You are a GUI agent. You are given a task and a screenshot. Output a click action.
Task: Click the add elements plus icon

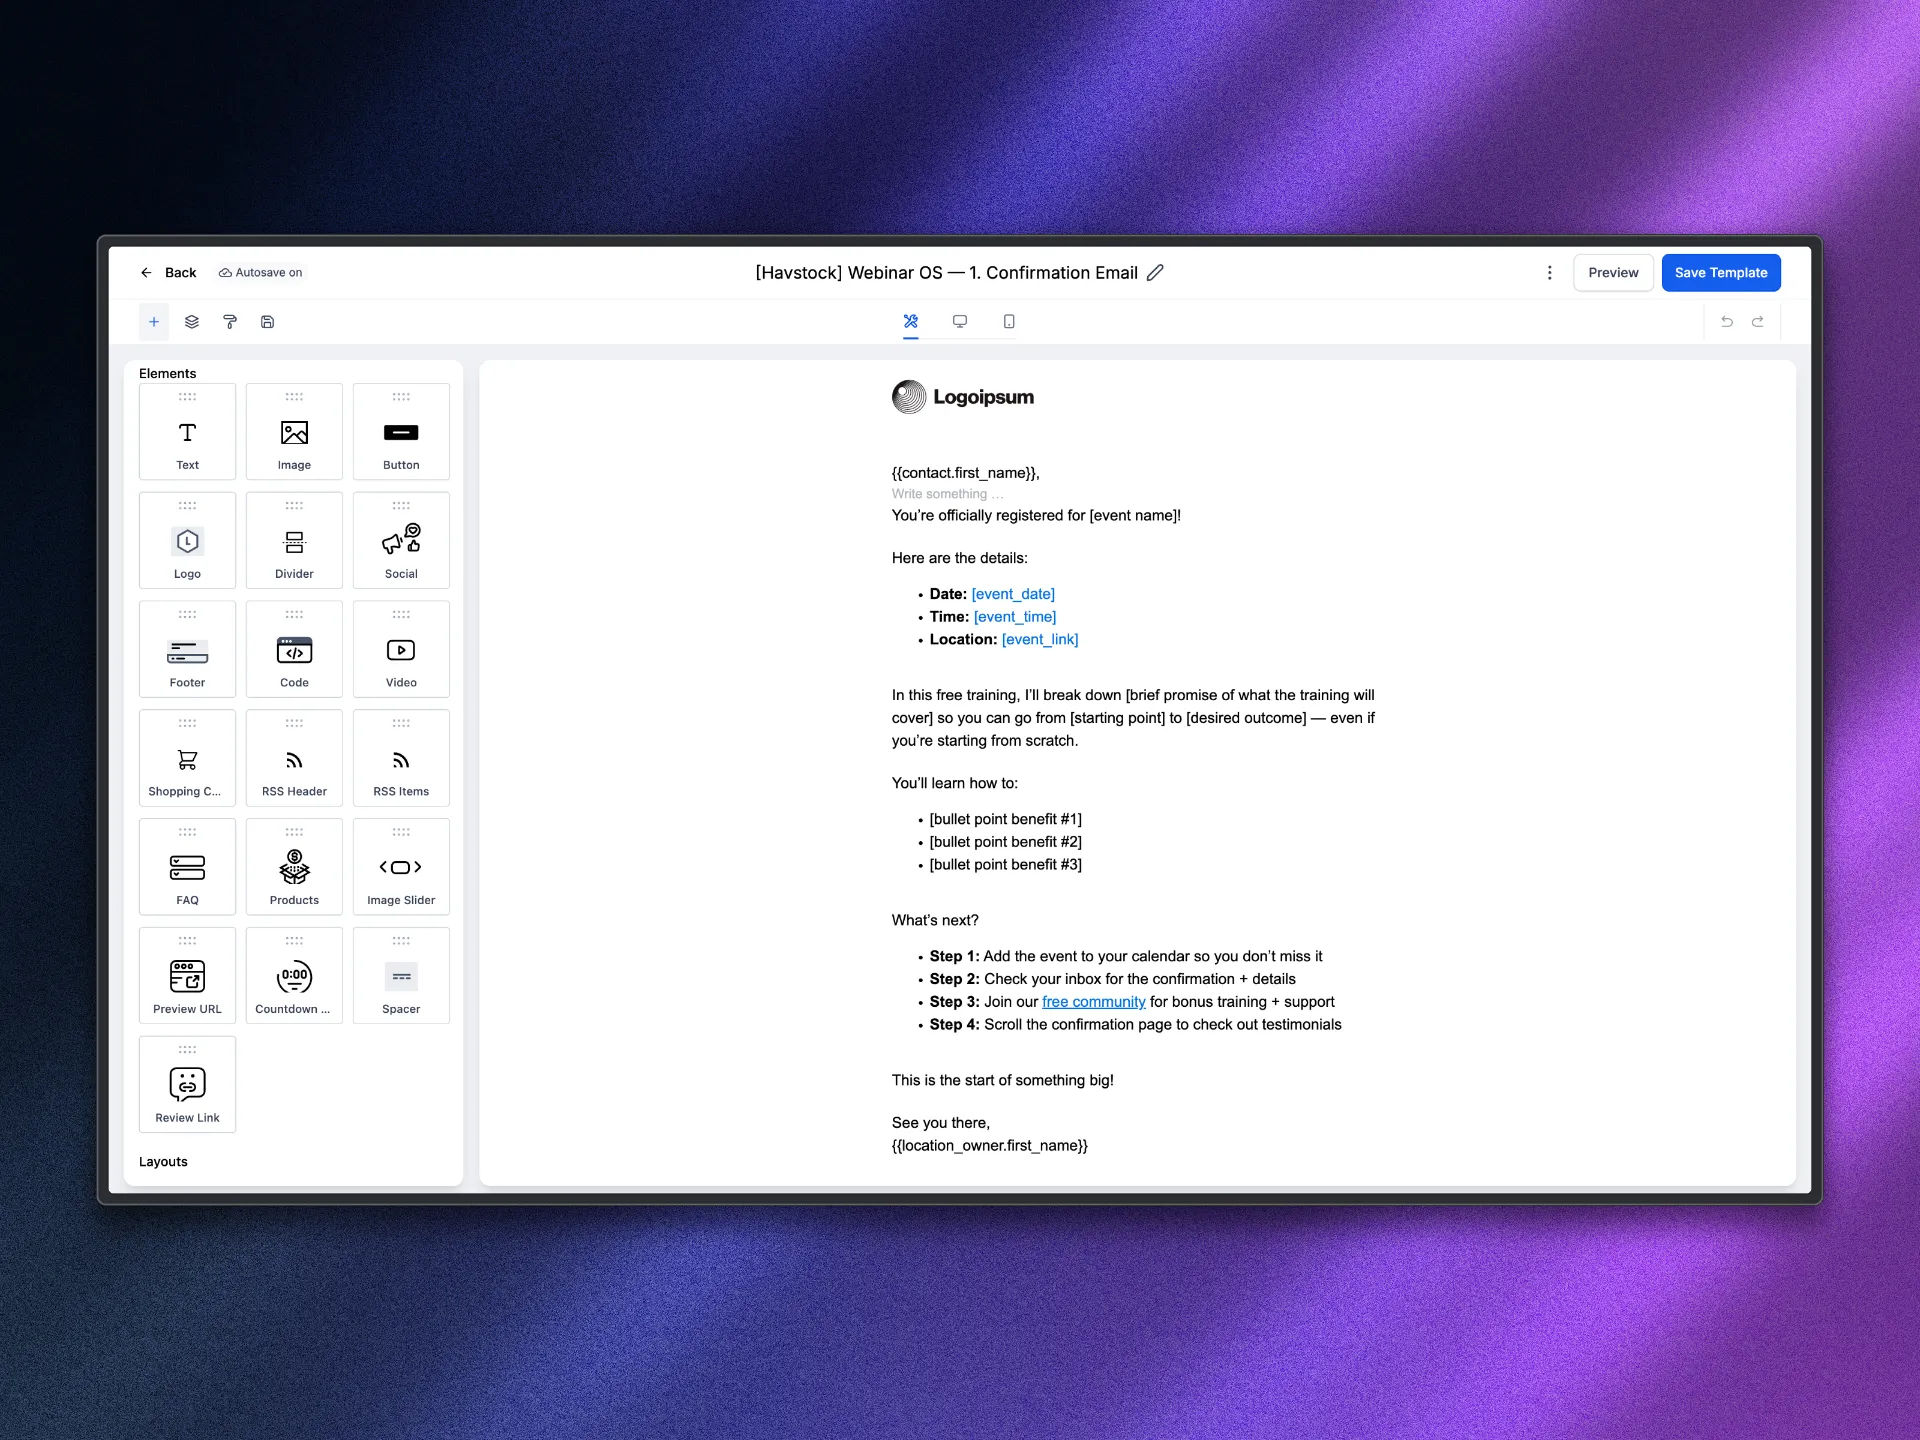coord(154,322)
